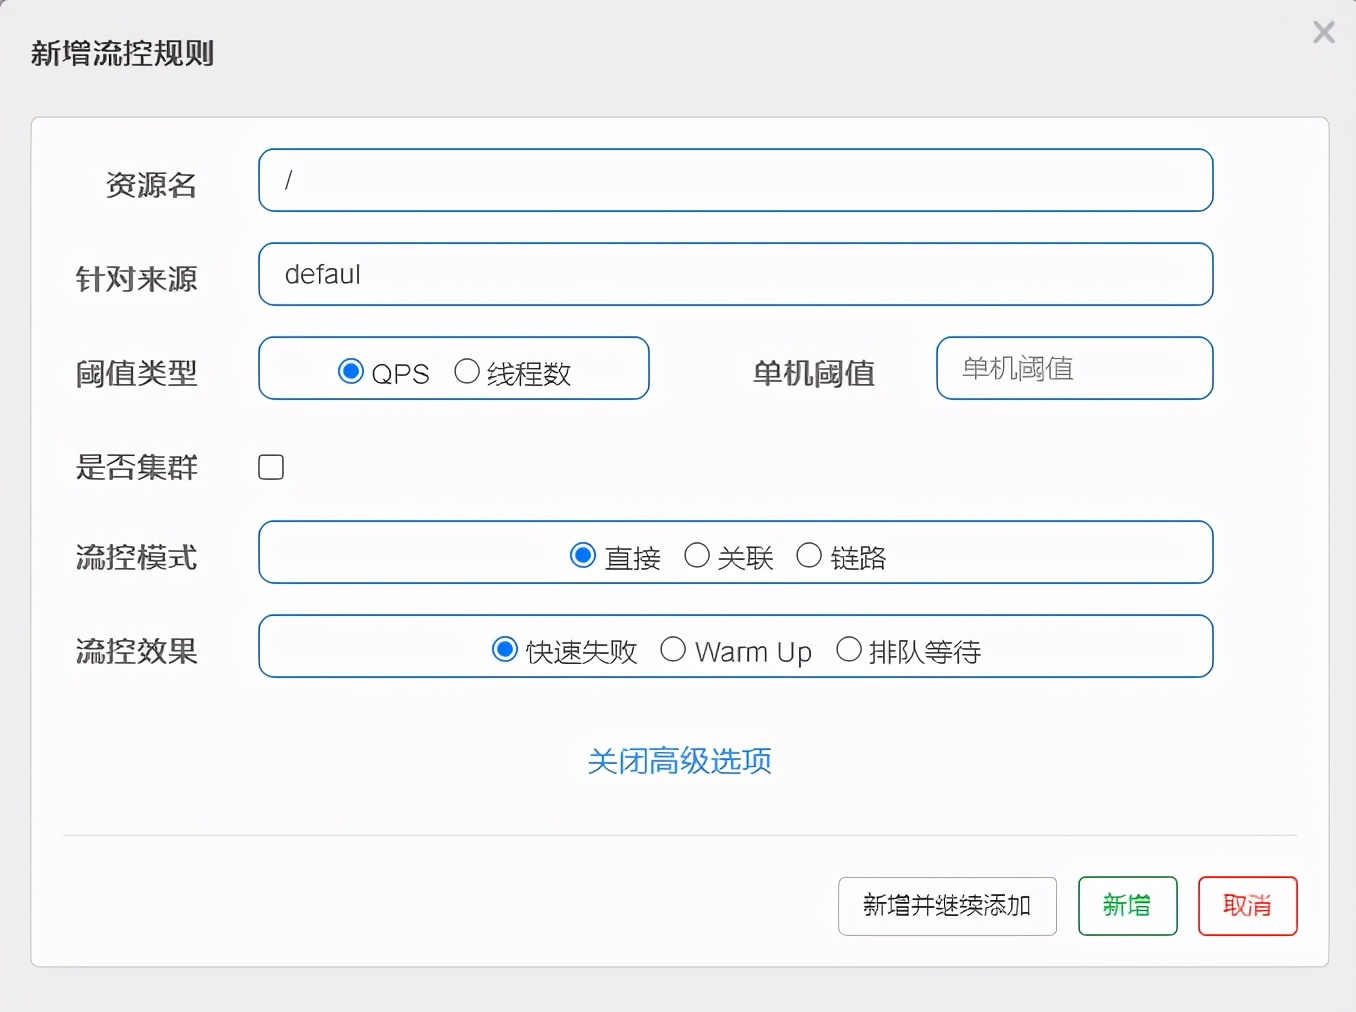Viewport: 1356px width, 1012px height.
Task: Click the 关闭高级选项 link
Action: [679, 761]
